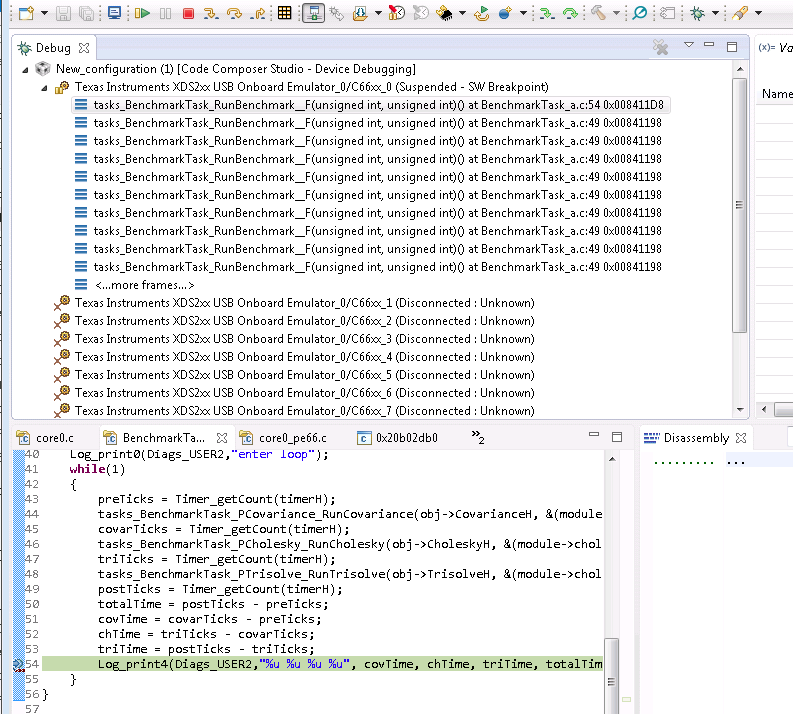Click the Step Into icon
The width and height of the screenshot is (793, 714).
[210, 13]
